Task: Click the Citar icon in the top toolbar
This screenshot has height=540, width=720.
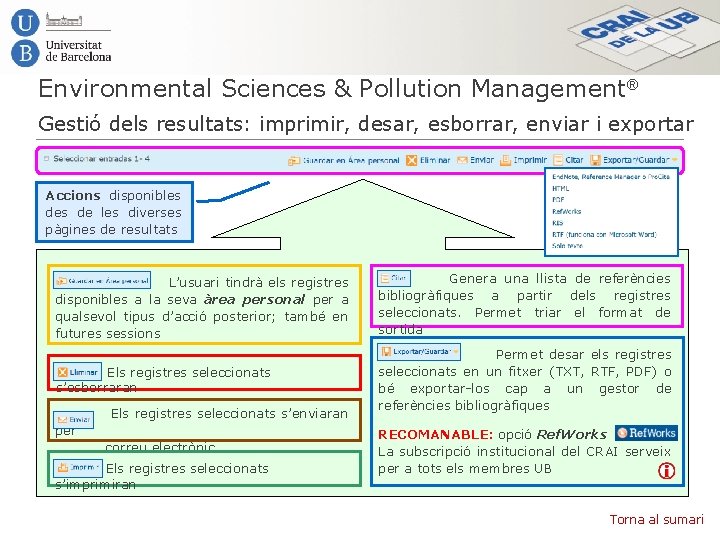Action: tap(558, 160)
